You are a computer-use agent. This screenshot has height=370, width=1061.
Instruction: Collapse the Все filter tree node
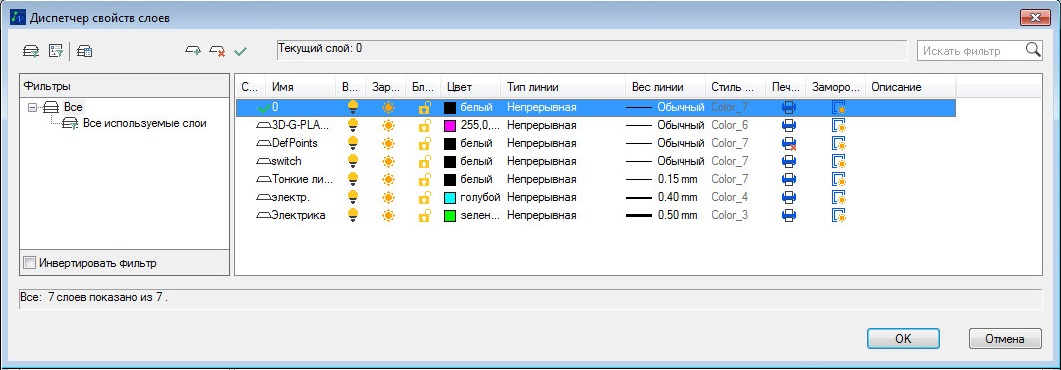(x=32, y=108)
